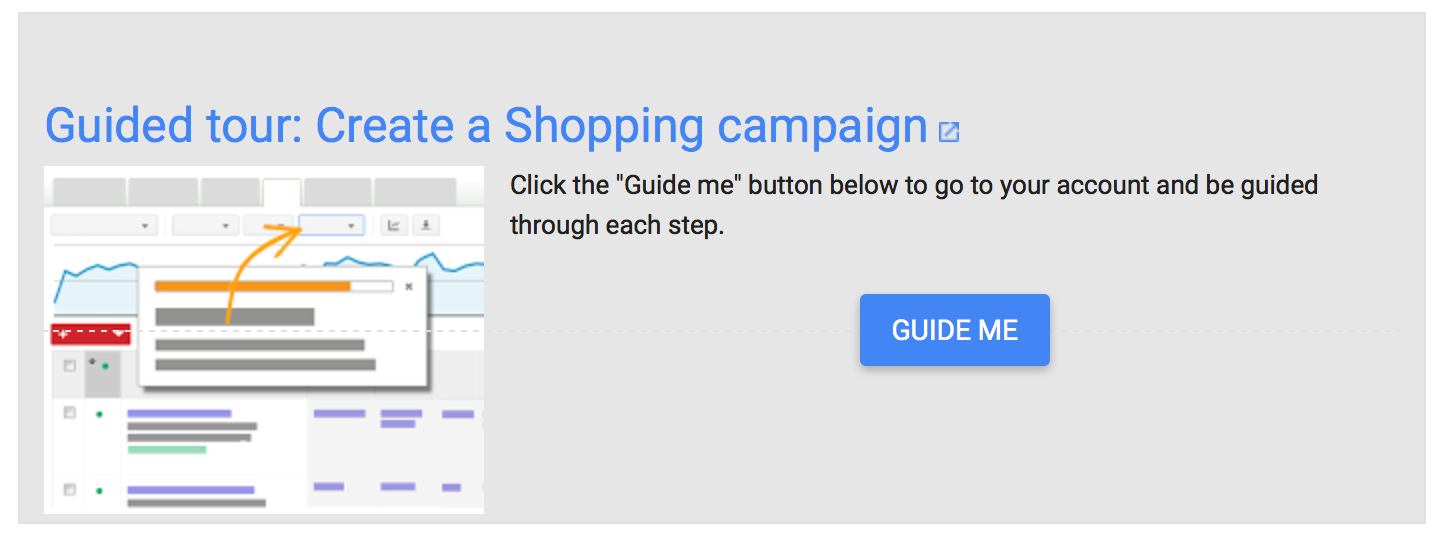The height and width of the screenshot is (544, 1444).
Task: Tick the bottom row checkbox in the illustration
Action: (x=69, y=490)
